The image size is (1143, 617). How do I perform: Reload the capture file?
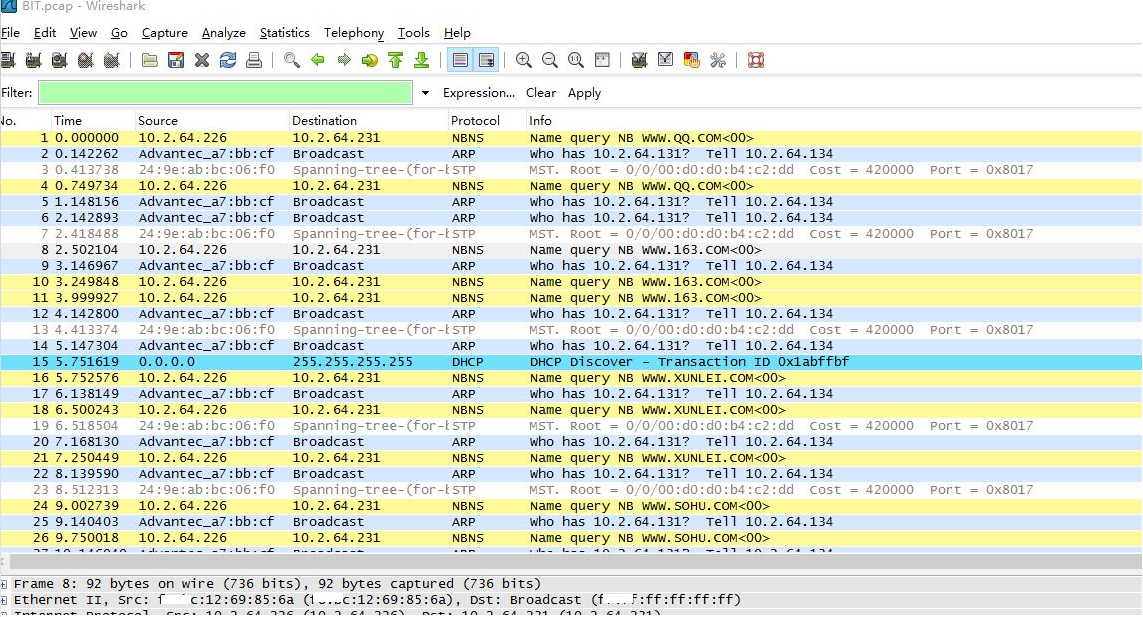pyautogui.click(x=228, y=60)
